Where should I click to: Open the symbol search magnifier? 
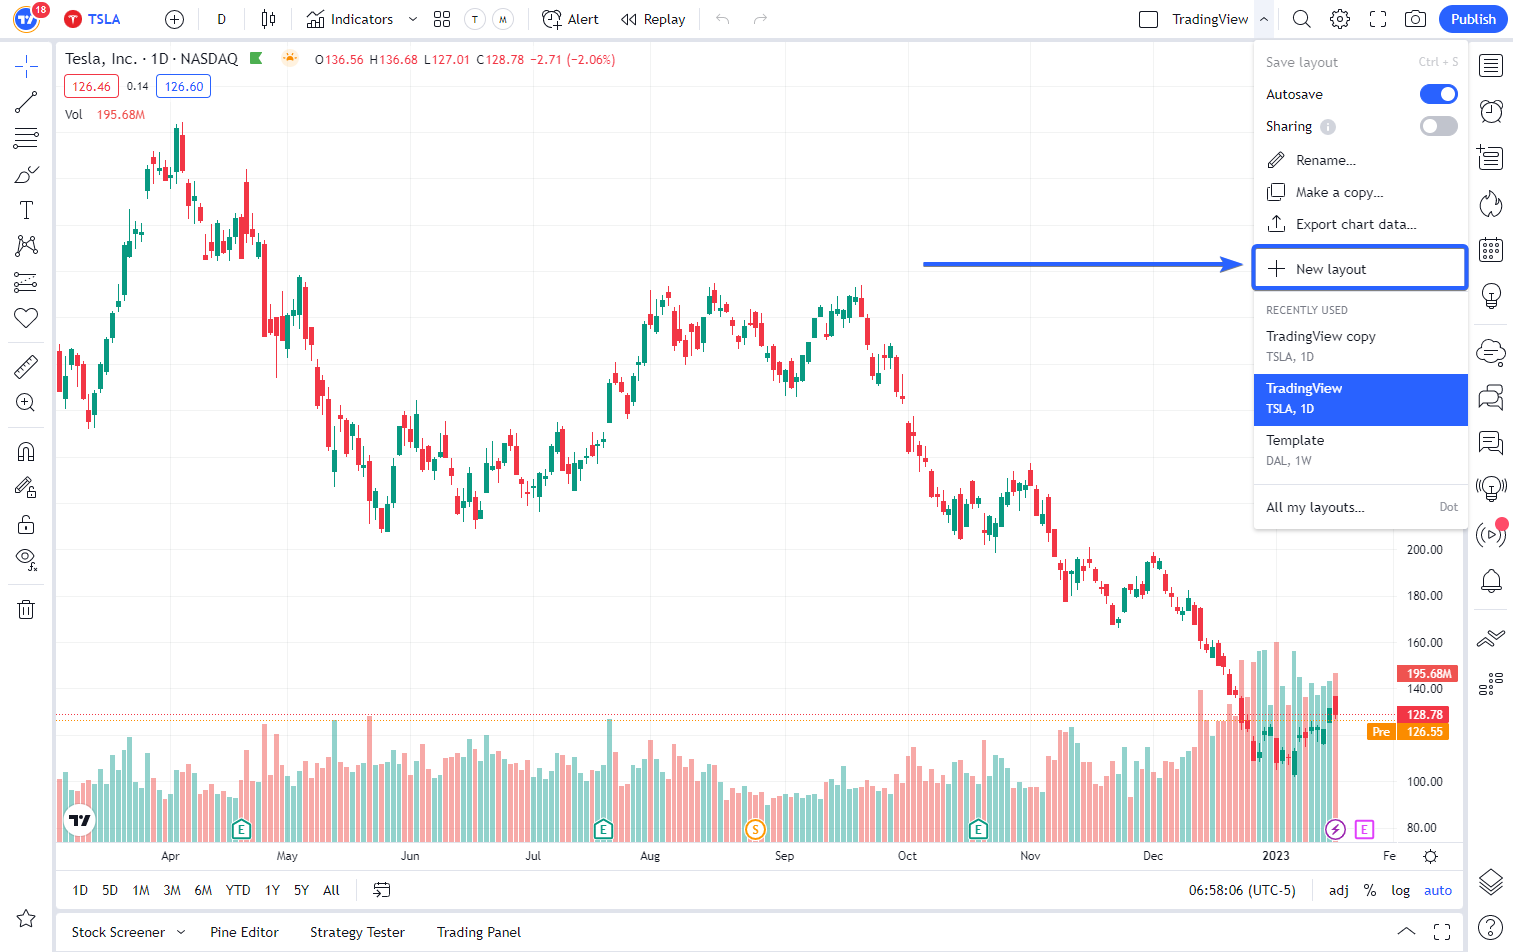coord(1301,19)
